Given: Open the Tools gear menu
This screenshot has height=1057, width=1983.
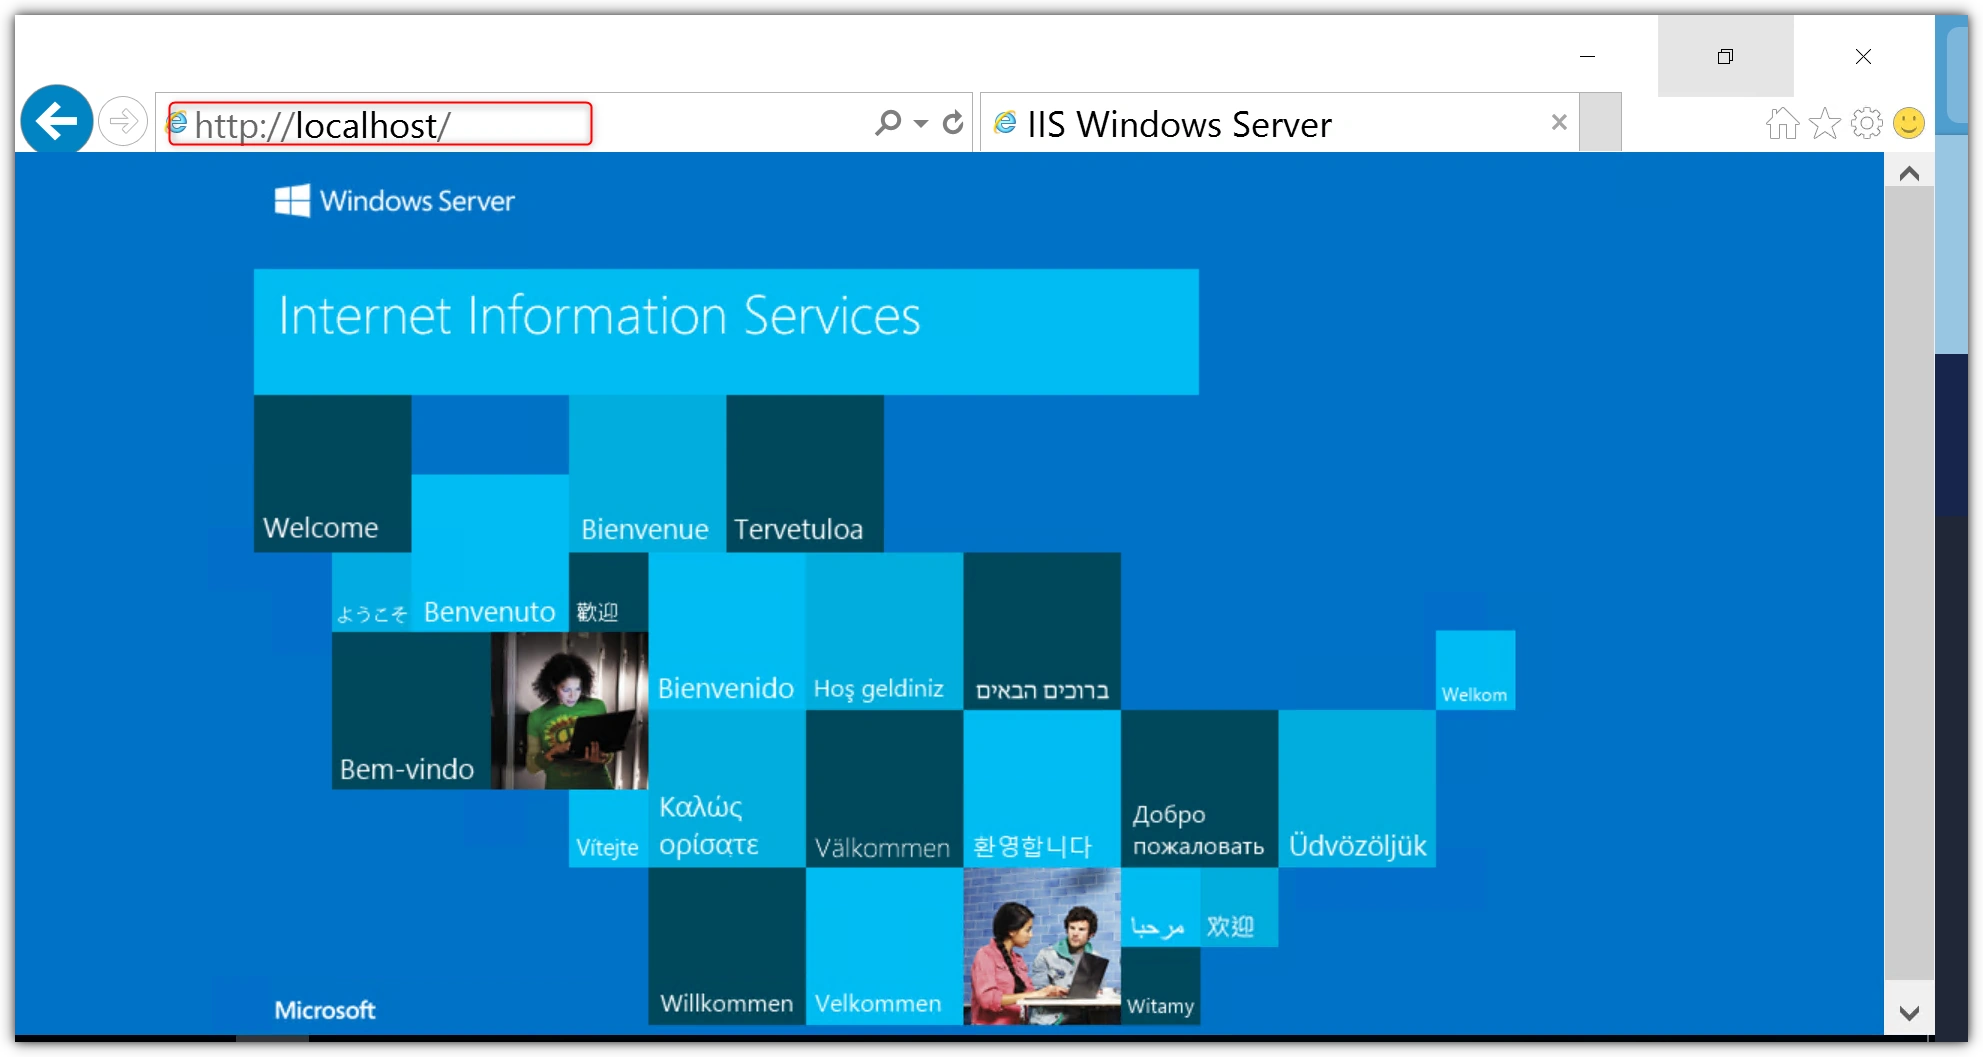Looking at the screenshot, I should [1867, 123].
